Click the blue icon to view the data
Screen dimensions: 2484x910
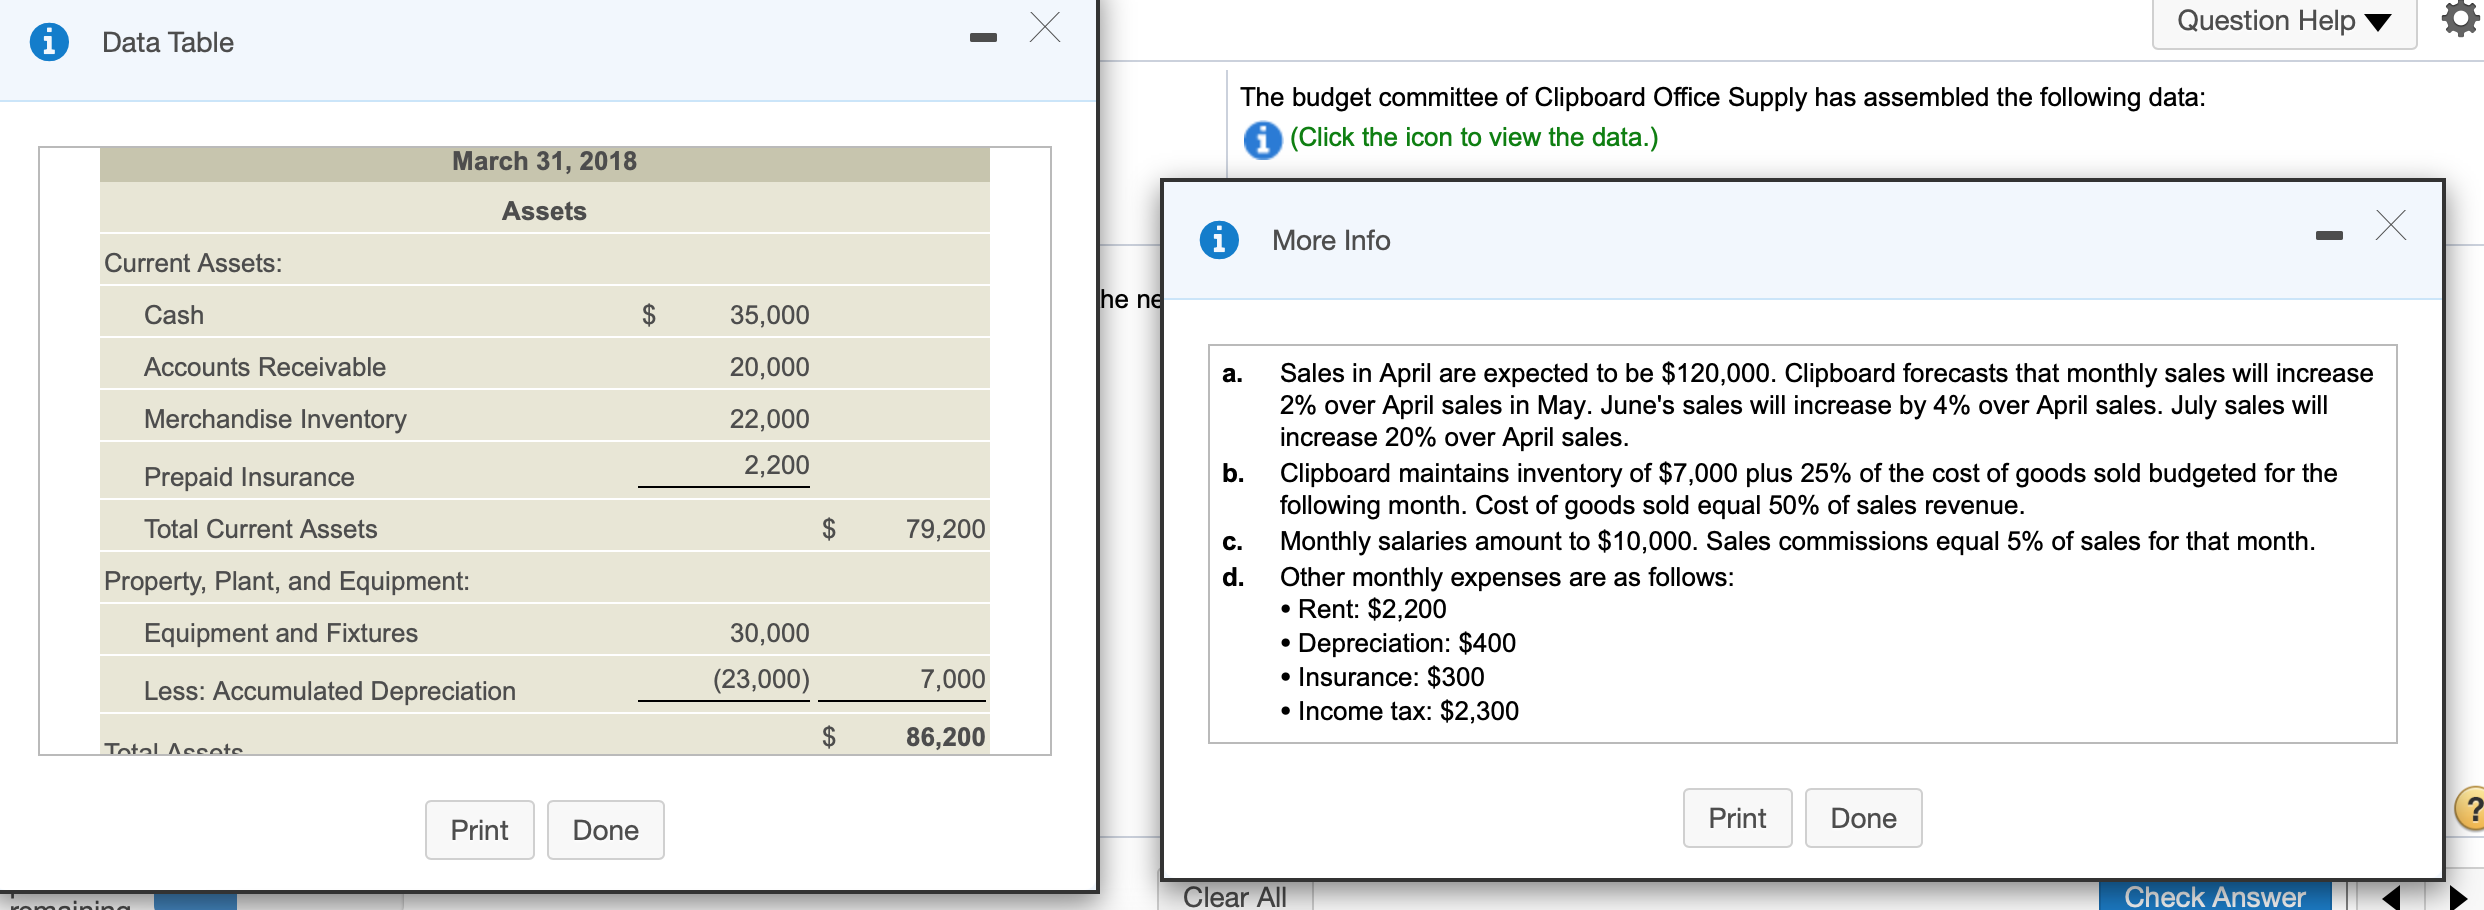(1262, 140)
